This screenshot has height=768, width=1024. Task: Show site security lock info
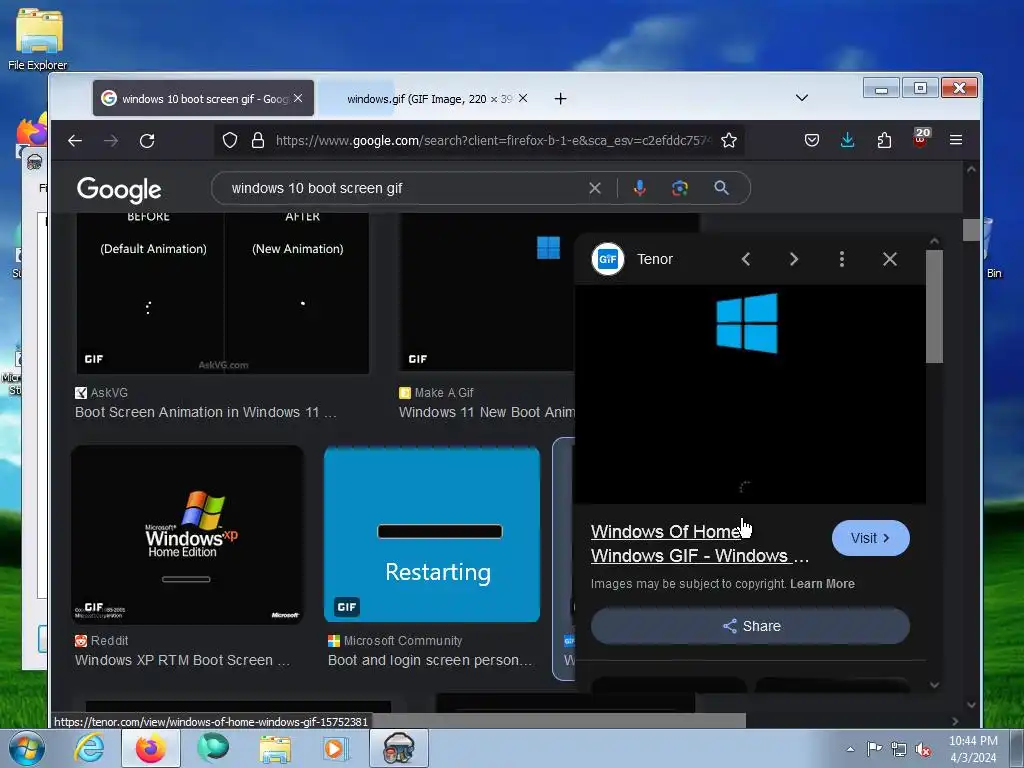[258, 140]
